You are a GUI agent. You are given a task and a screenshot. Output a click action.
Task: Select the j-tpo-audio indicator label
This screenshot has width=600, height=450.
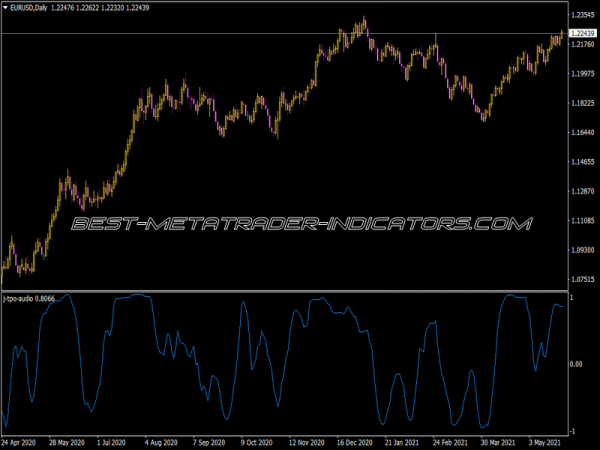(x=28, y=298)
